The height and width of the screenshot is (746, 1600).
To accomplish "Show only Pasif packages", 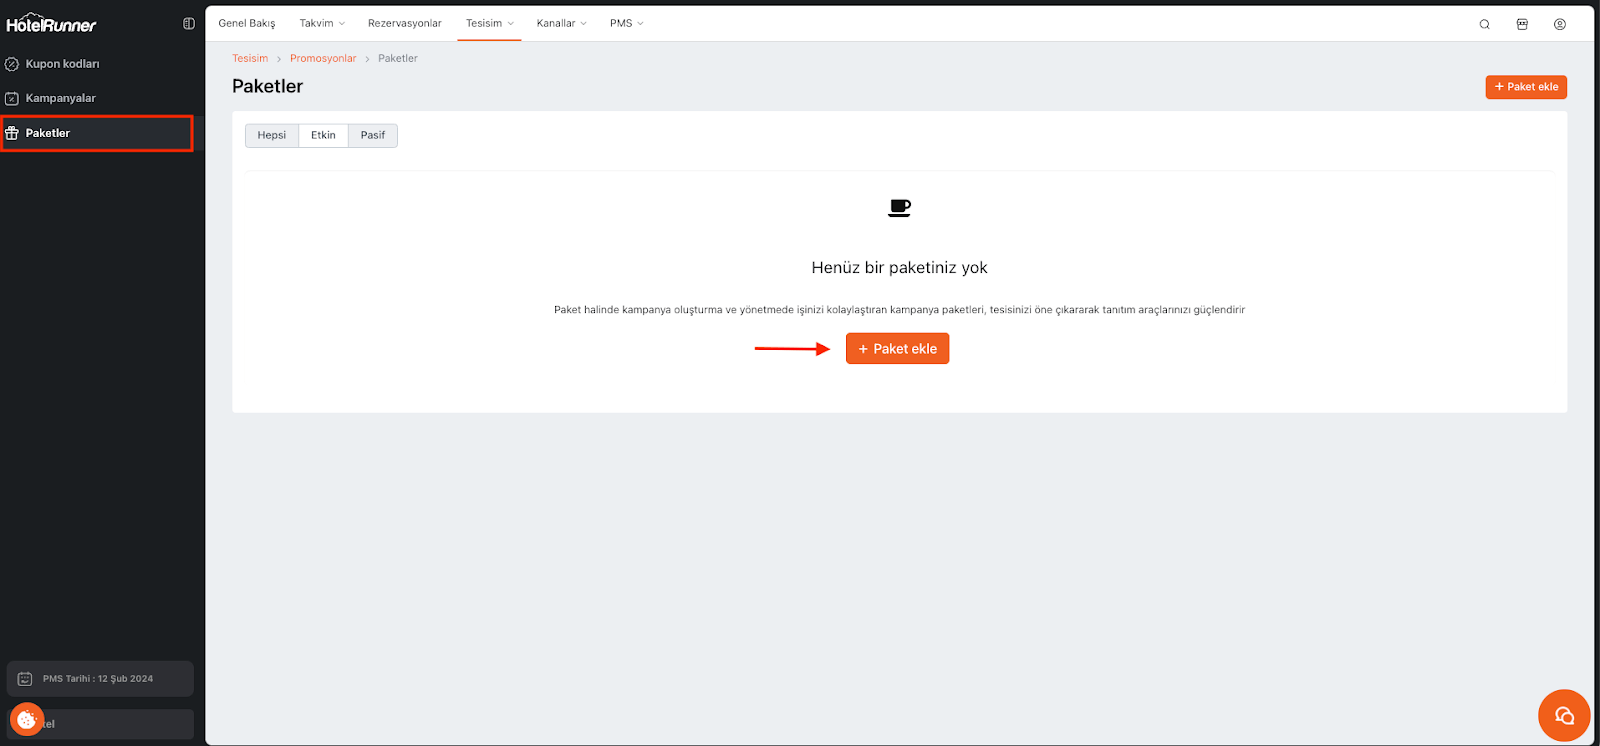I will click(x=372, y=135).
